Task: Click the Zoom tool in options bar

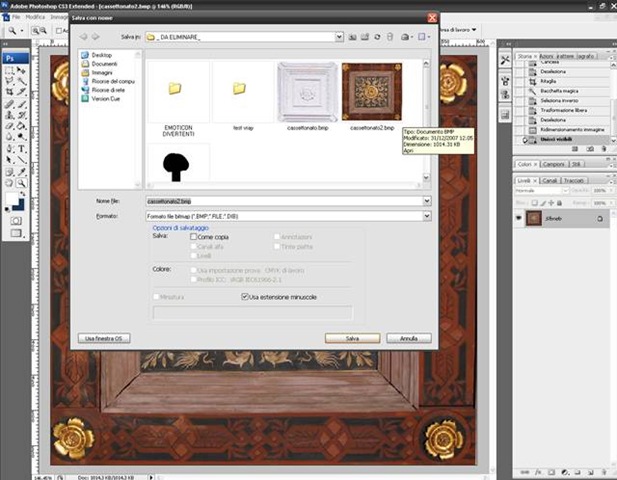Action: click(x=12, y=31)
